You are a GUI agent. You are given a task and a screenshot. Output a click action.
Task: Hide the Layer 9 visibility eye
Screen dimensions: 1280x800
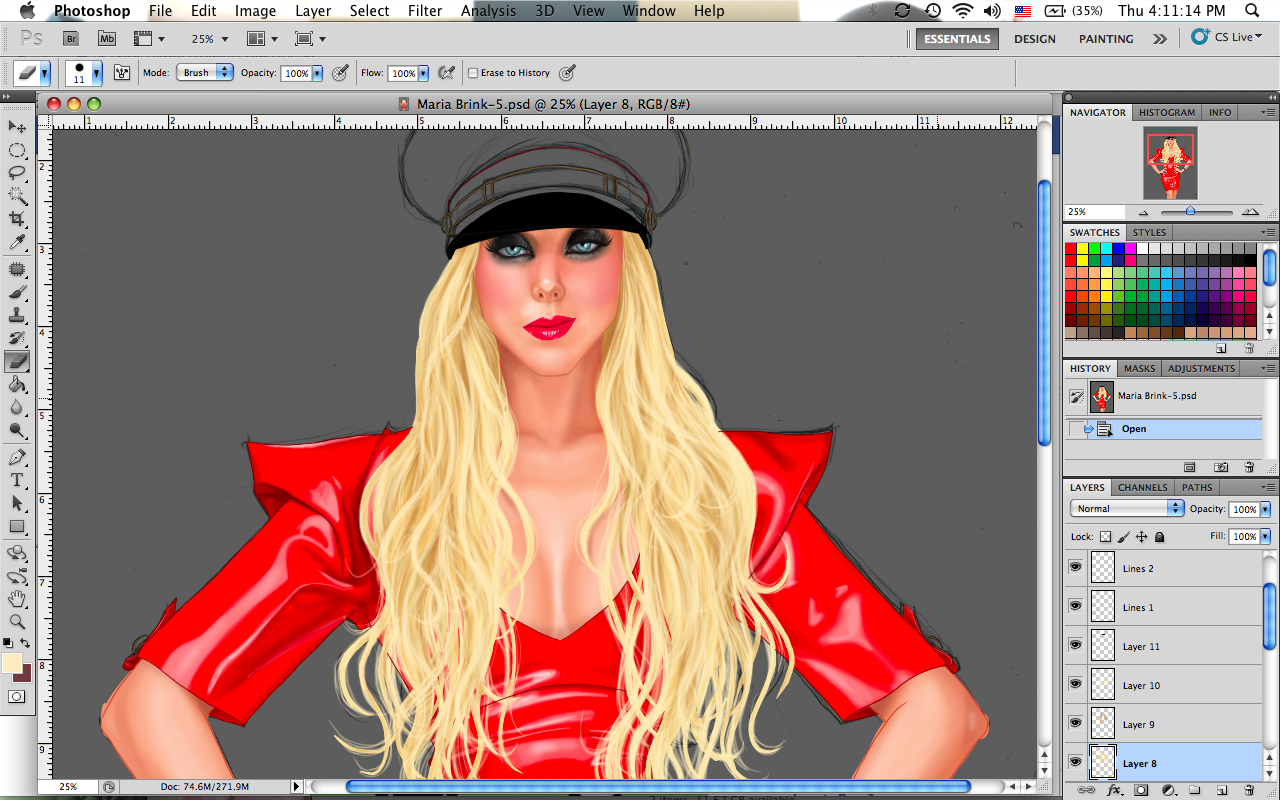point(1075,724)
